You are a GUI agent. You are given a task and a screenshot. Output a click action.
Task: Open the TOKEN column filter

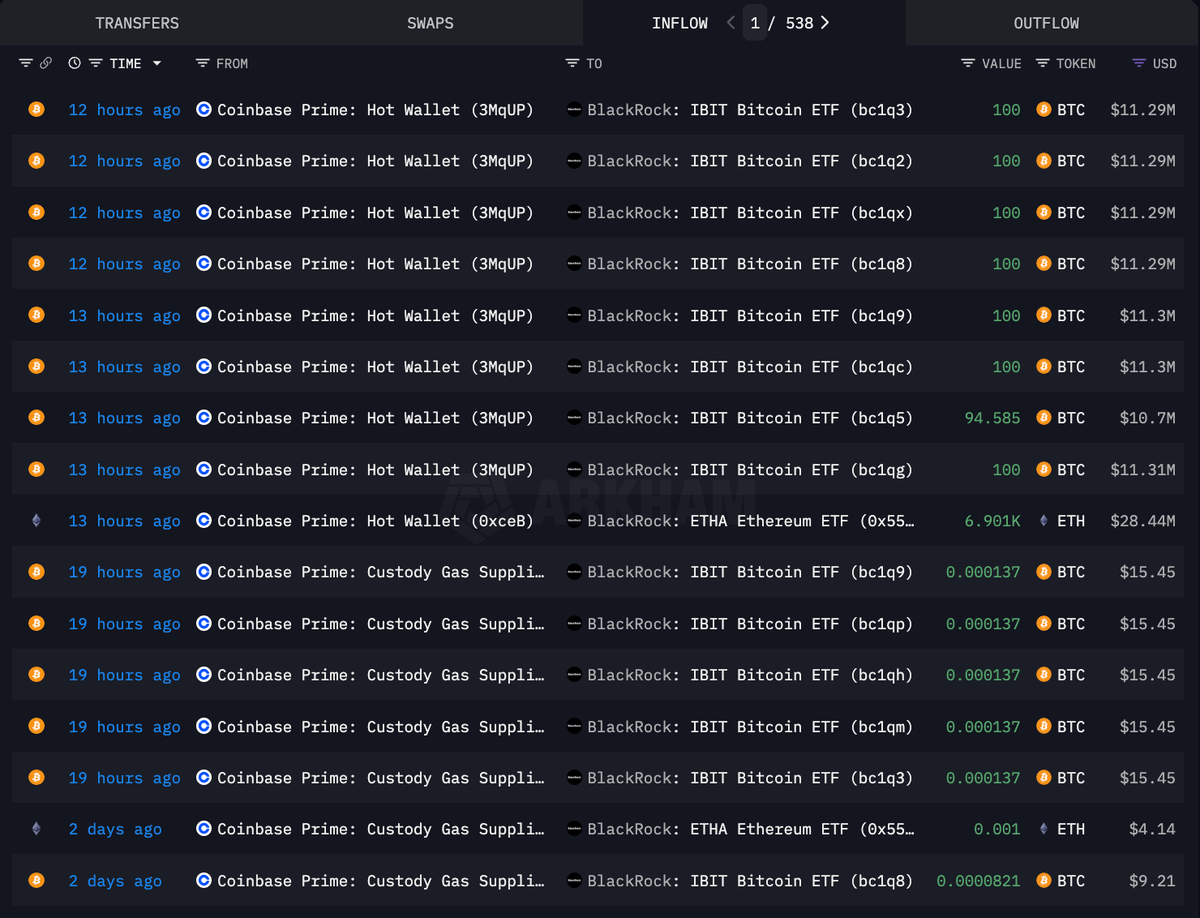pos(1043,63)
